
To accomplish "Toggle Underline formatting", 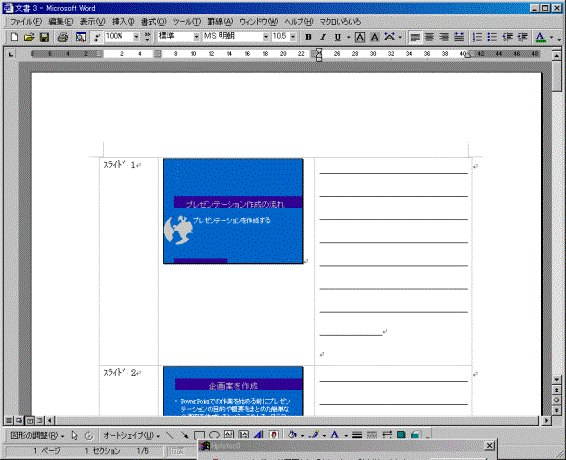I will coord(338,37).
